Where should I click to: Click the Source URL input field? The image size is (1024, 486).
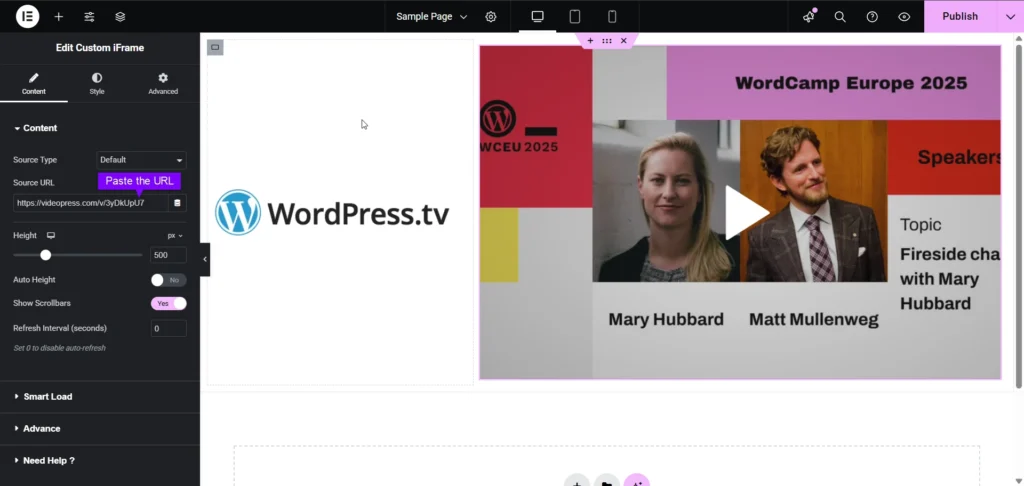pyautogui.click(x=90, y=203)
